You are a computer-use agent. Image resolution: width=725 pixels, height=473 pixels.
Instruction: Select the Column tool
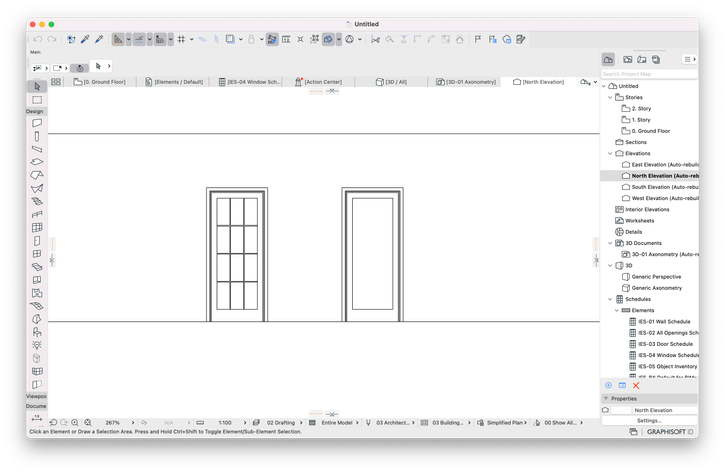pos(37,136)
